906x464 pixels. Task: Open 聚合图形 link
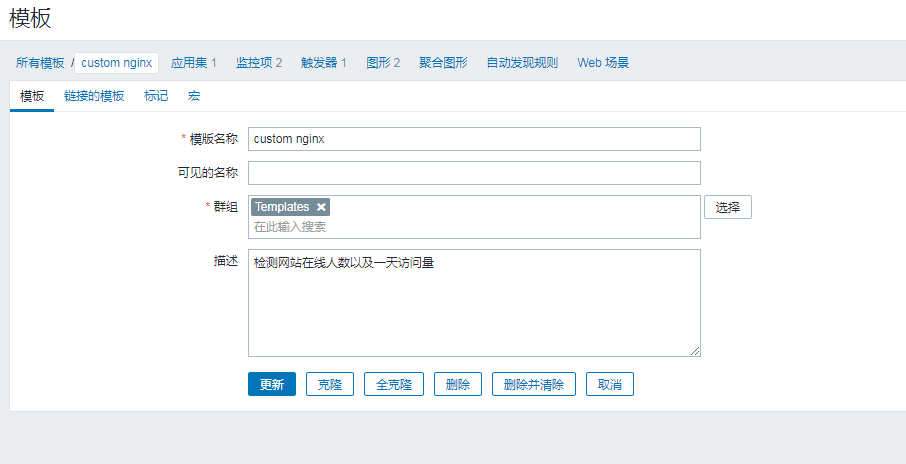(x=443, y=63)
